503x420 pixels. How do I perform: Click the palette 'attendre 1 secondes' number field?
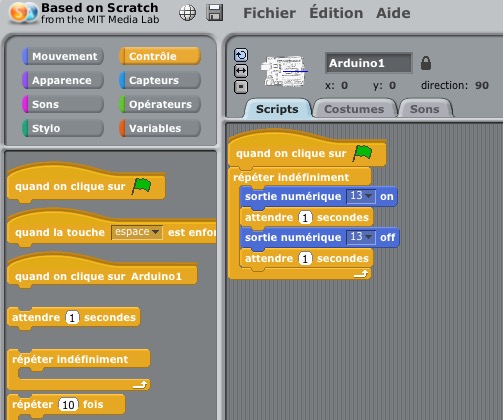click(72, 317)
